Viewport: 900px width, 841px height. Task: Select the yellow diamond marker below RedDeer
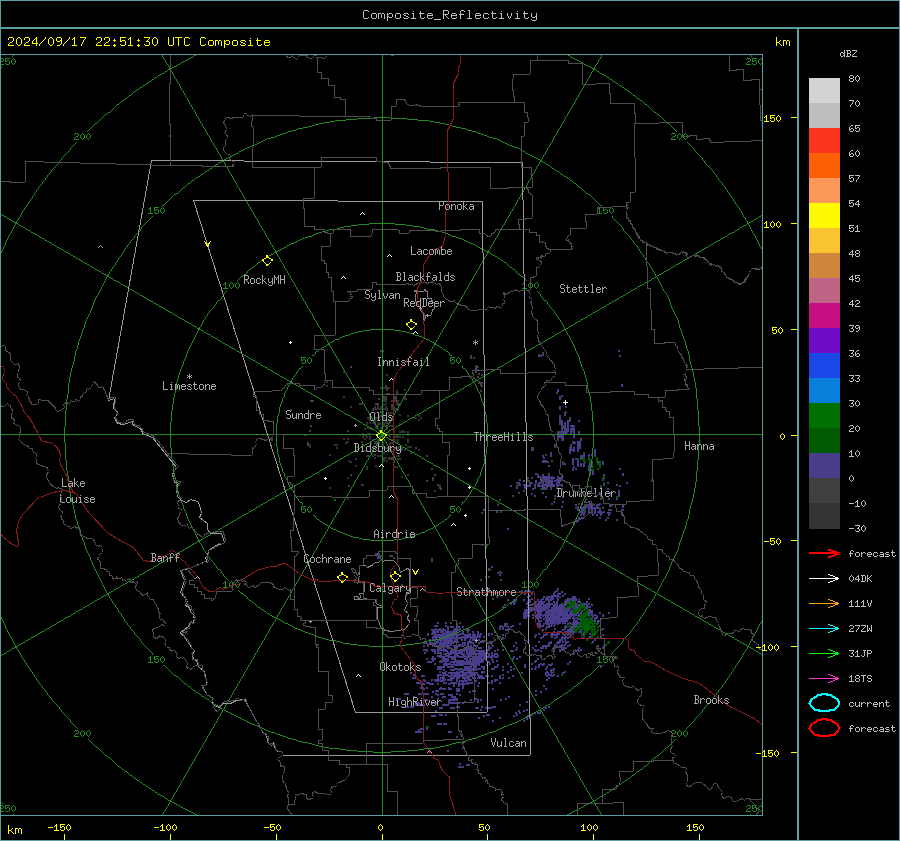tap(411, 325)
